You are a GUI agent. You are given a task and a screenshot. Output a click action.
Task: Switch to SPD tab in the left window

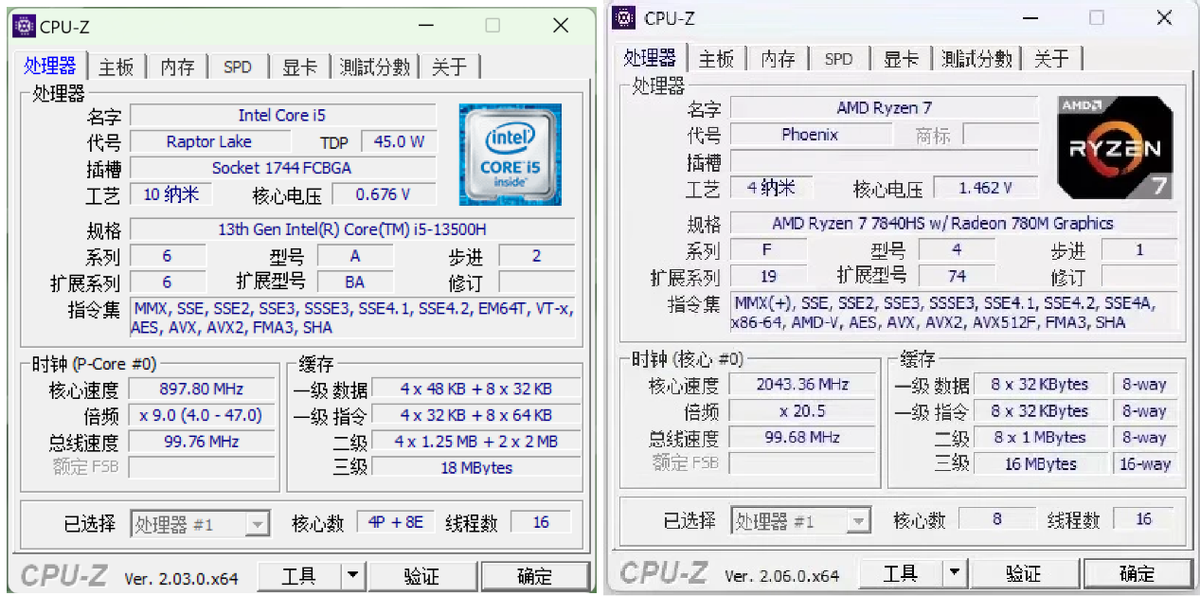click(238, 66)
